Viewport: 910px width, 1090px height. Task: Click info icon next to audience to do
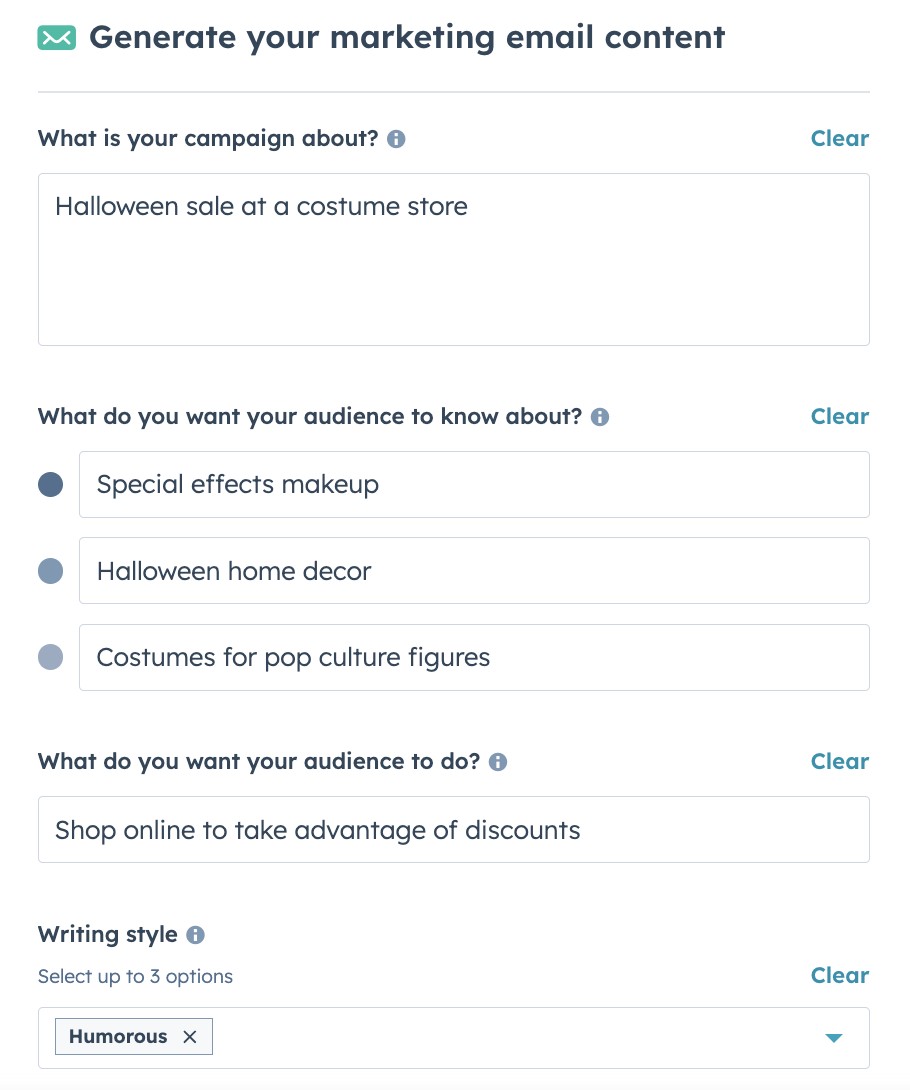tap(498, 762)
